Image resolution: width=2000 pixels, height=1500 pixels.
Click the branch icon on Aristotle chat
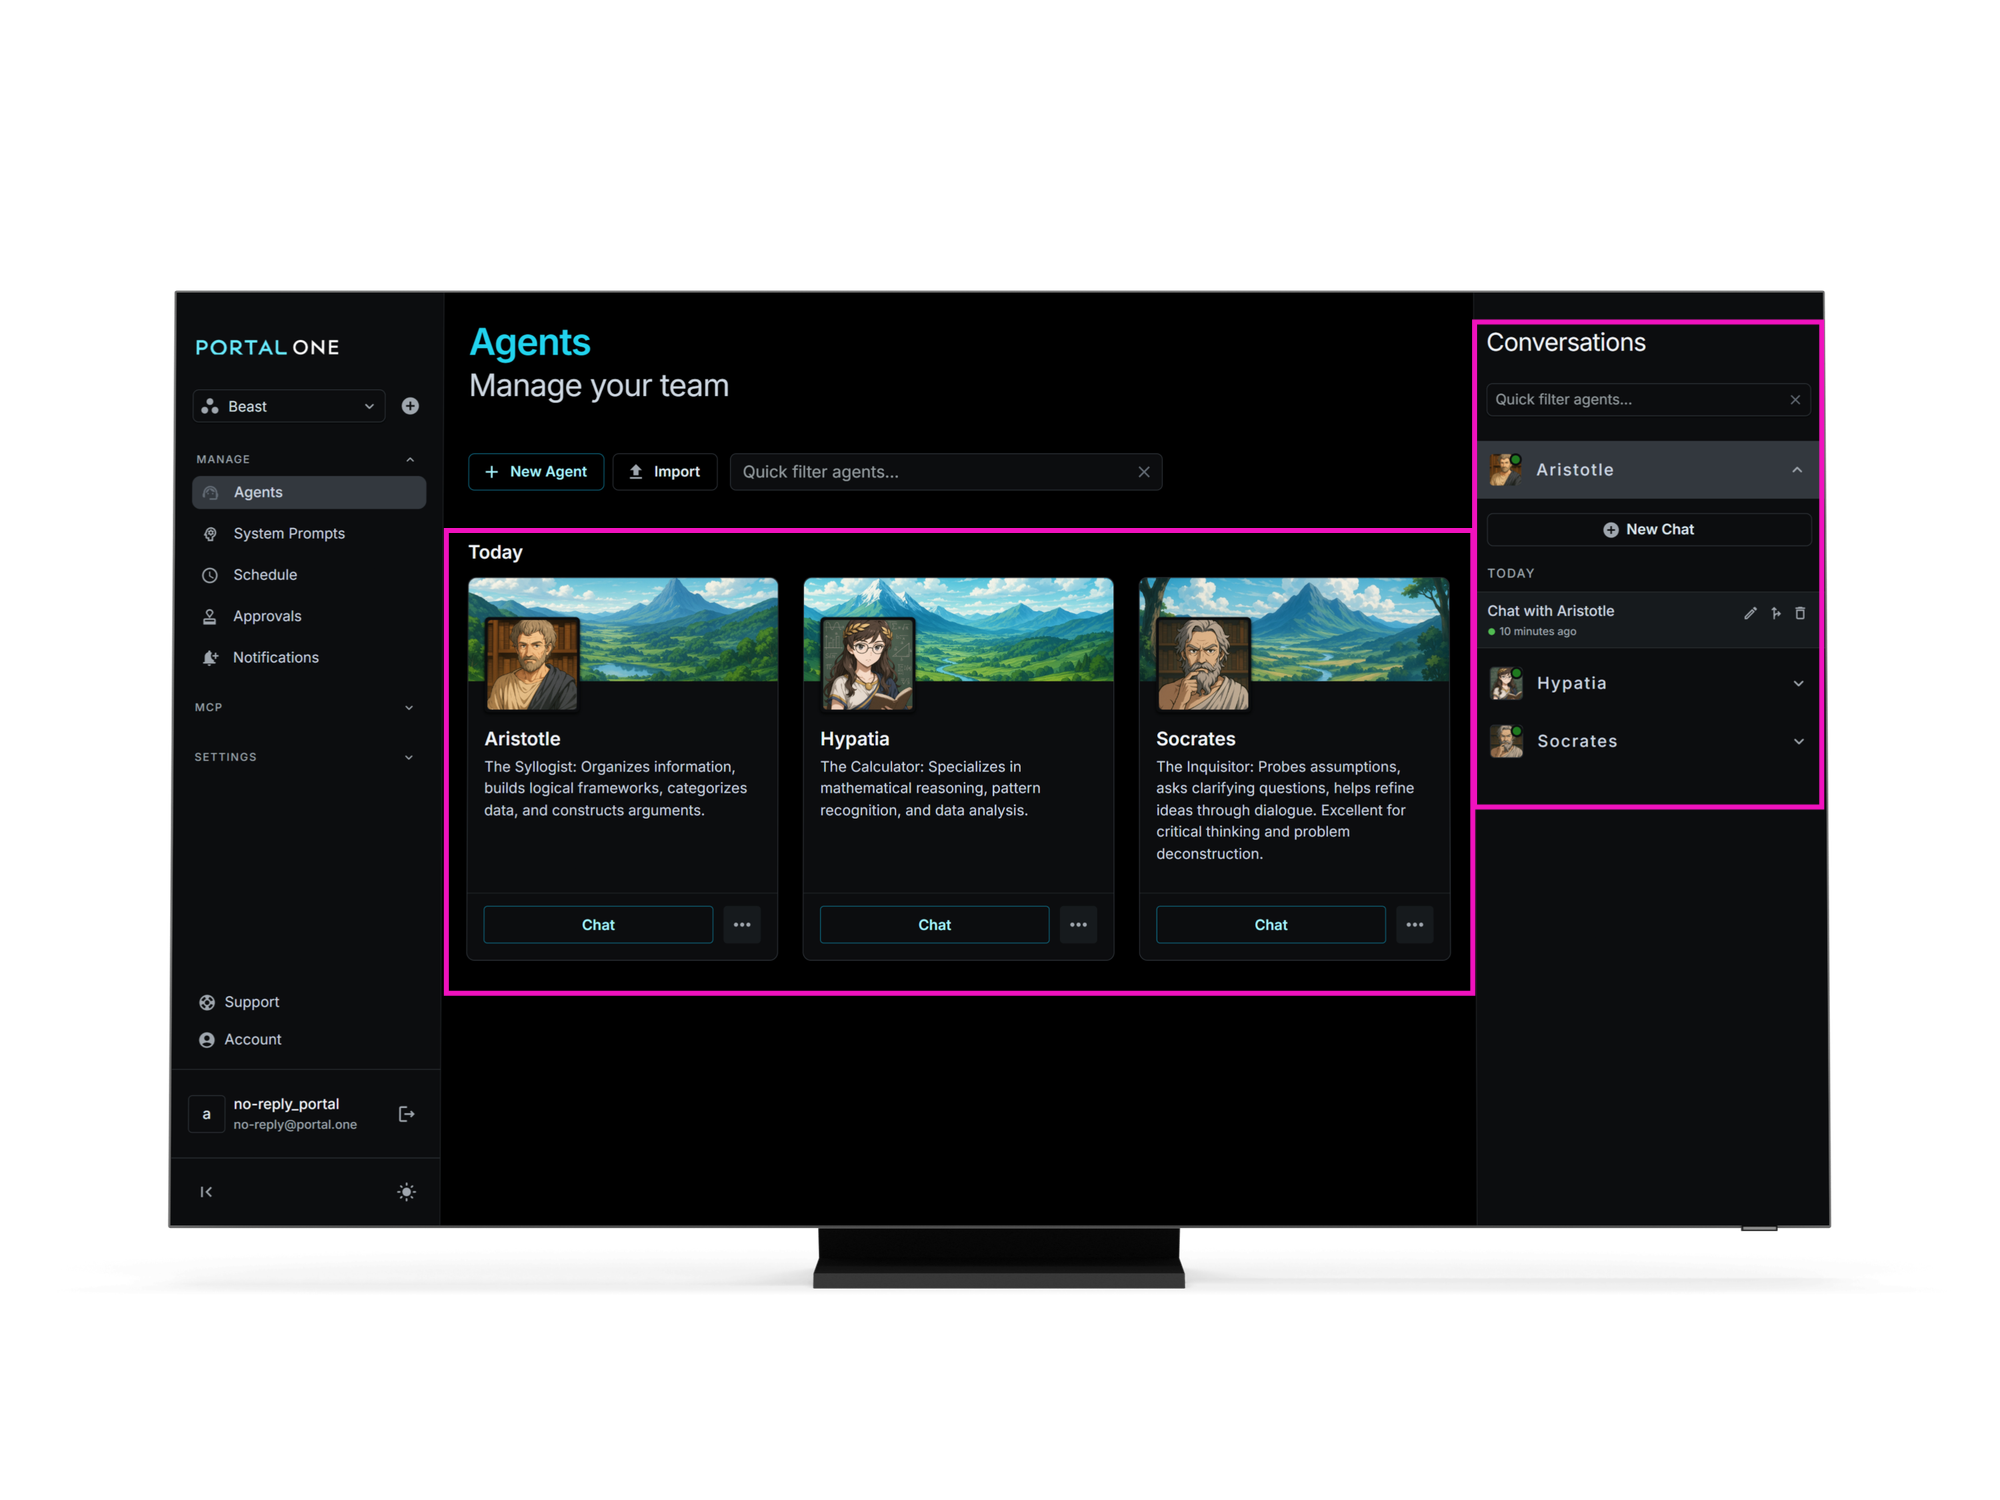point(1776,613)
